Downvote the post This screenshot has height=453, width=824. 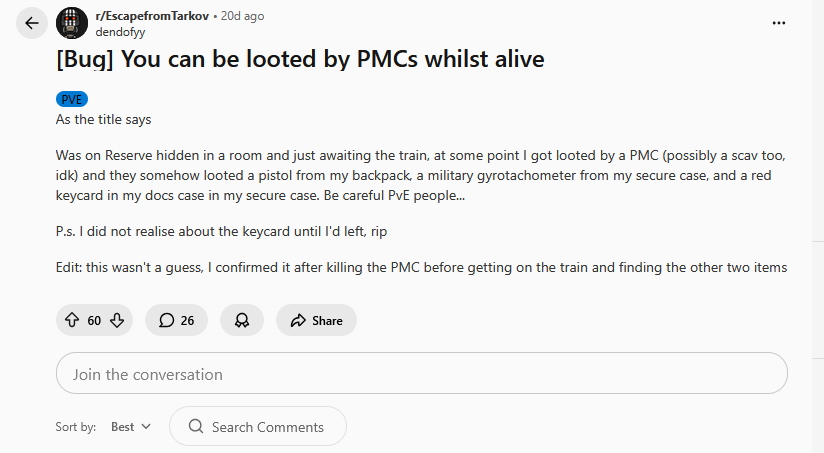point(117,320)
